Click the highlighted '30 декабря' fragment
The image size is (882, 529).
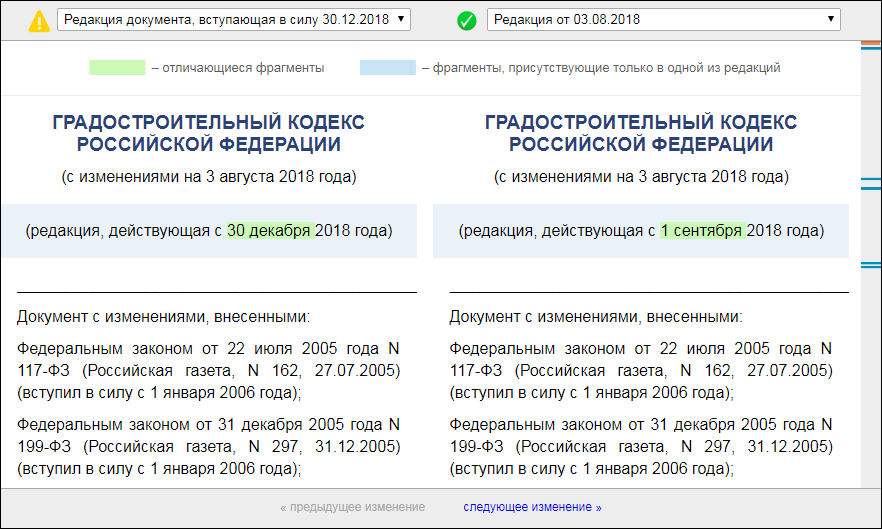pyautogui.click(x=270, y=230)
